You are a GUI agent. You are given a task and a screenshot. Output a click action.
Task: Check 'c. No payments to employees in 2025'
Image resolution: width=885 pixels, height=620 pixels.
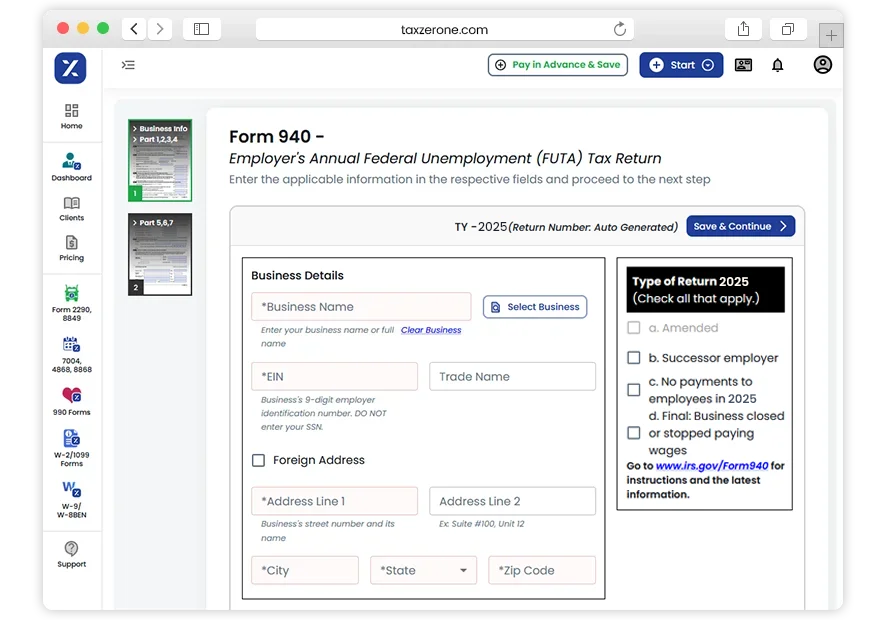pos(634,388)
